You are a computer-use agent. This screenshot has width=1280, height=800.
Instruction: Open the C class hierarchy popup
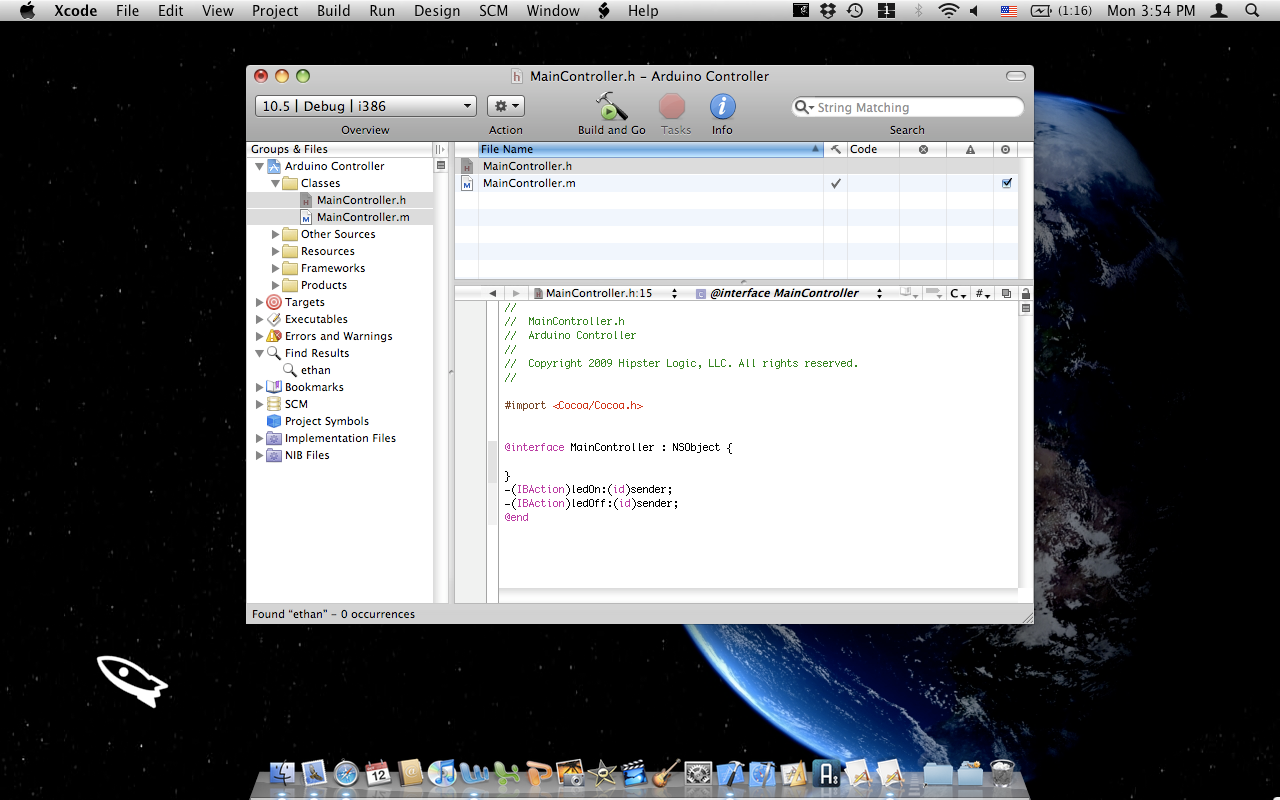click(958, 293)
